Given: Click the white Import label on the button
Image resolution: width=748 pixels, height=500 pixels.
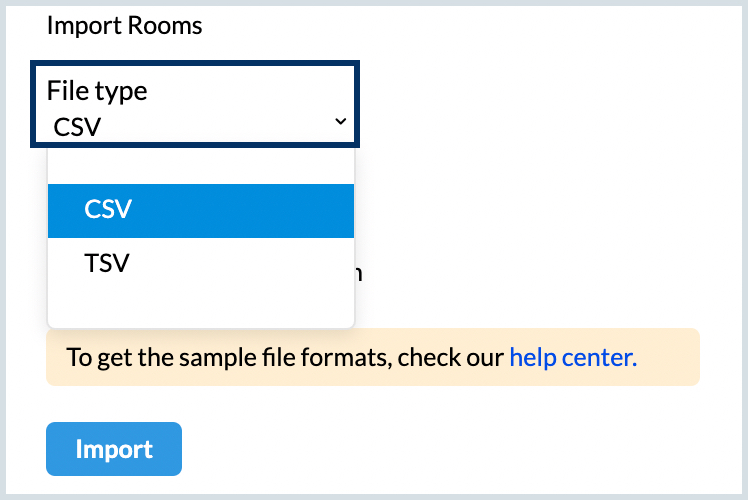Looking at the screenshot, I should point(114,449).
